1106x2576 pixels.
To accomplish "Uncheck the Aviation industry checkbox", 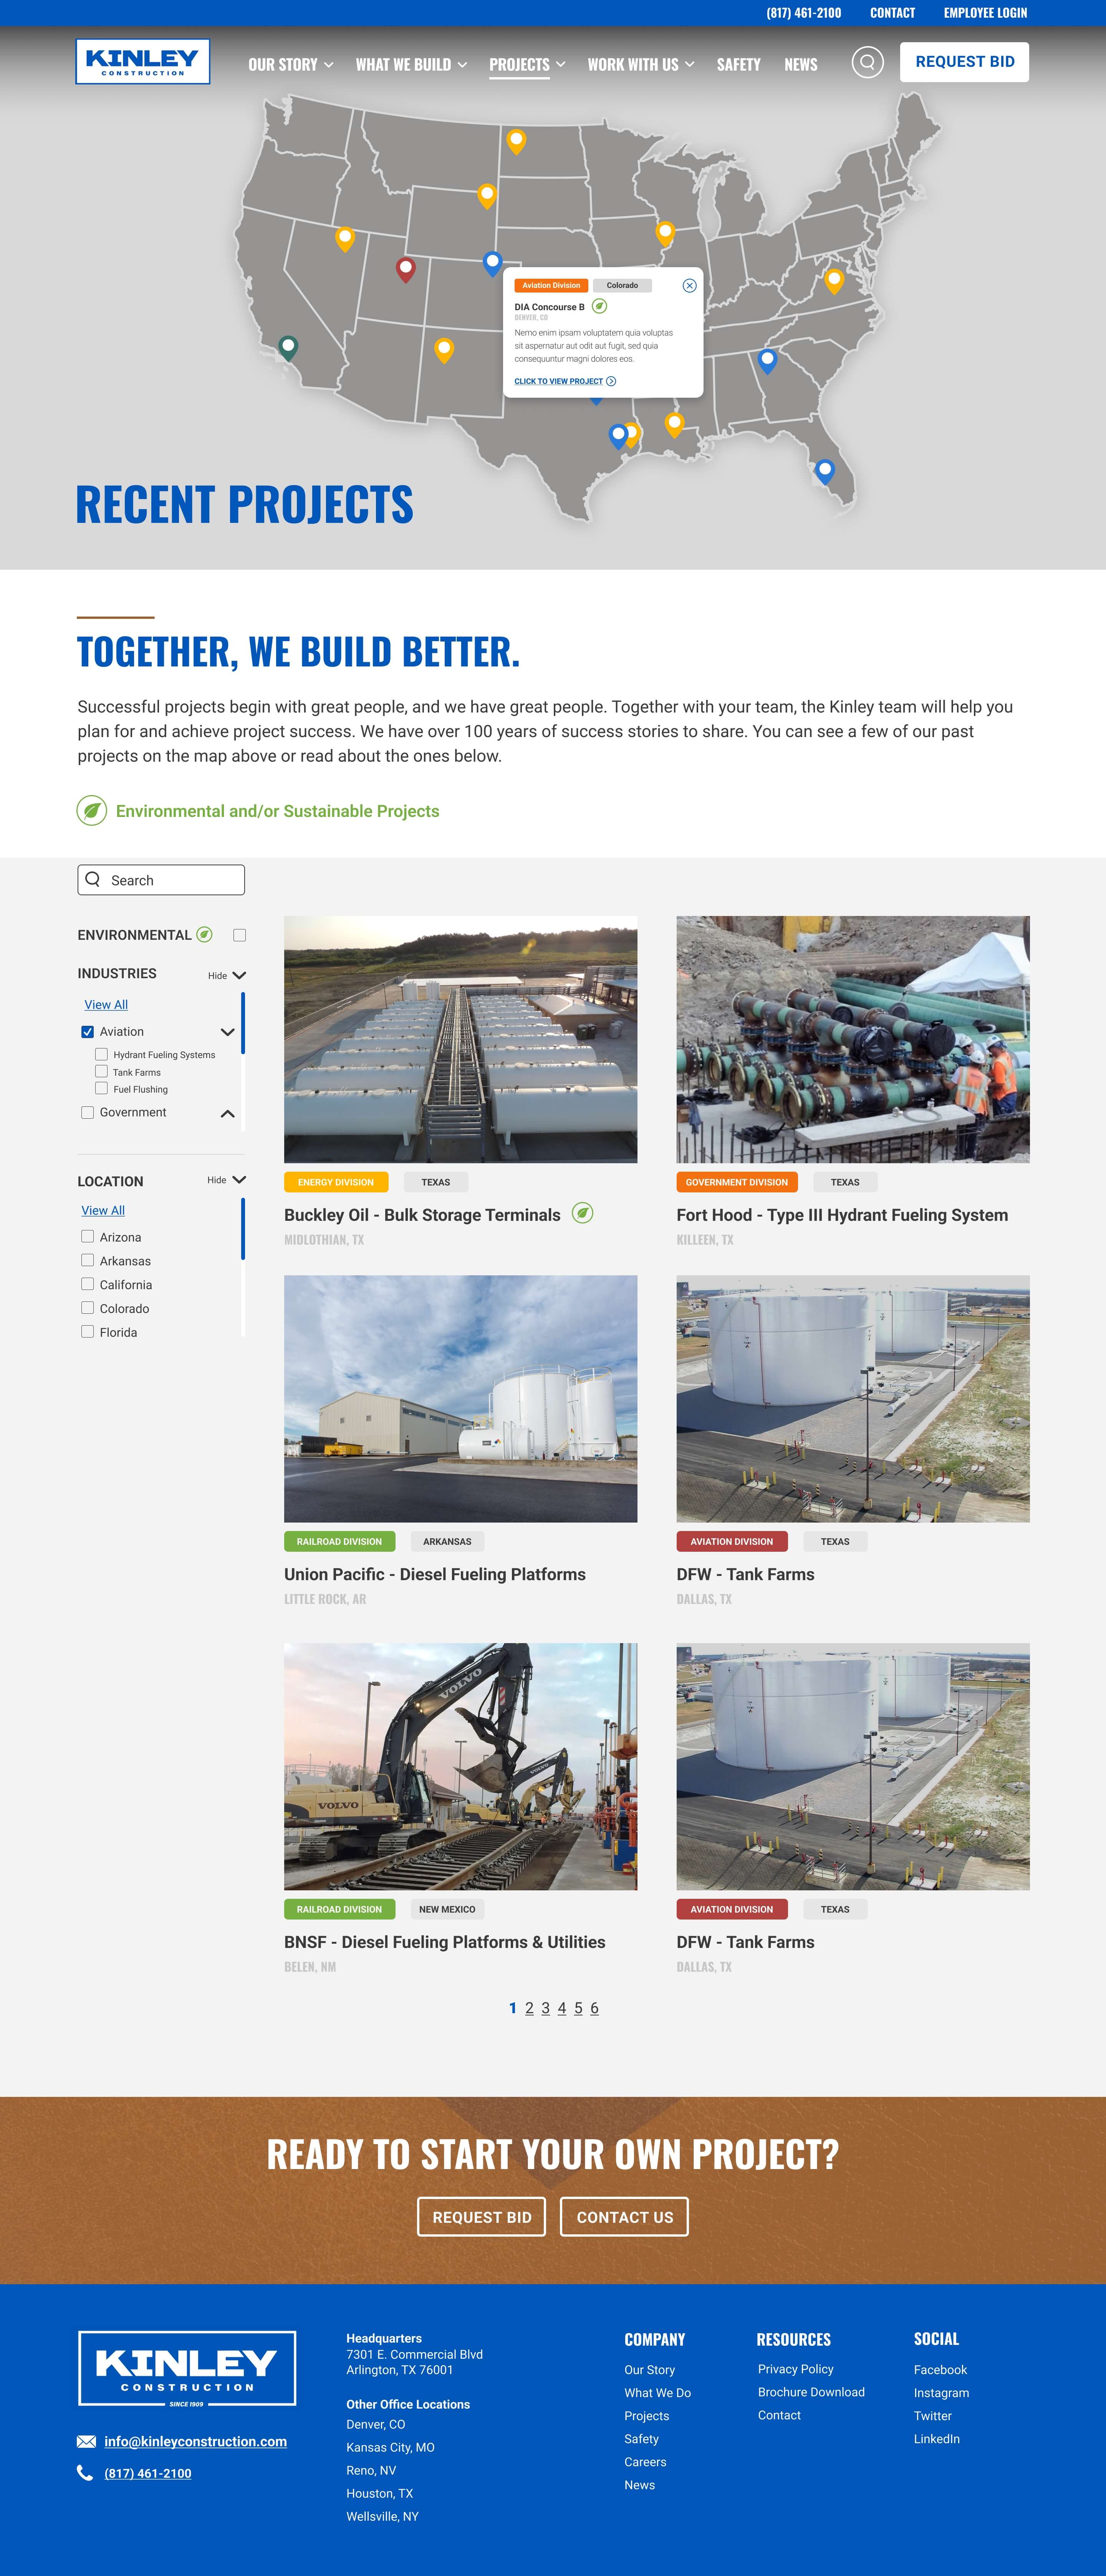I will tap(88, 1031).
